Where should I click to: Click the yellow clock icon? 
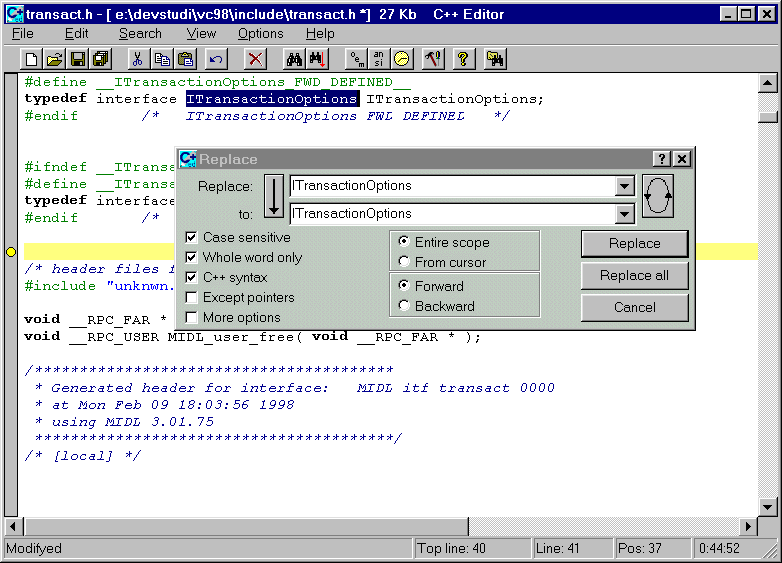pyautogui.click(x=401, y=59)
